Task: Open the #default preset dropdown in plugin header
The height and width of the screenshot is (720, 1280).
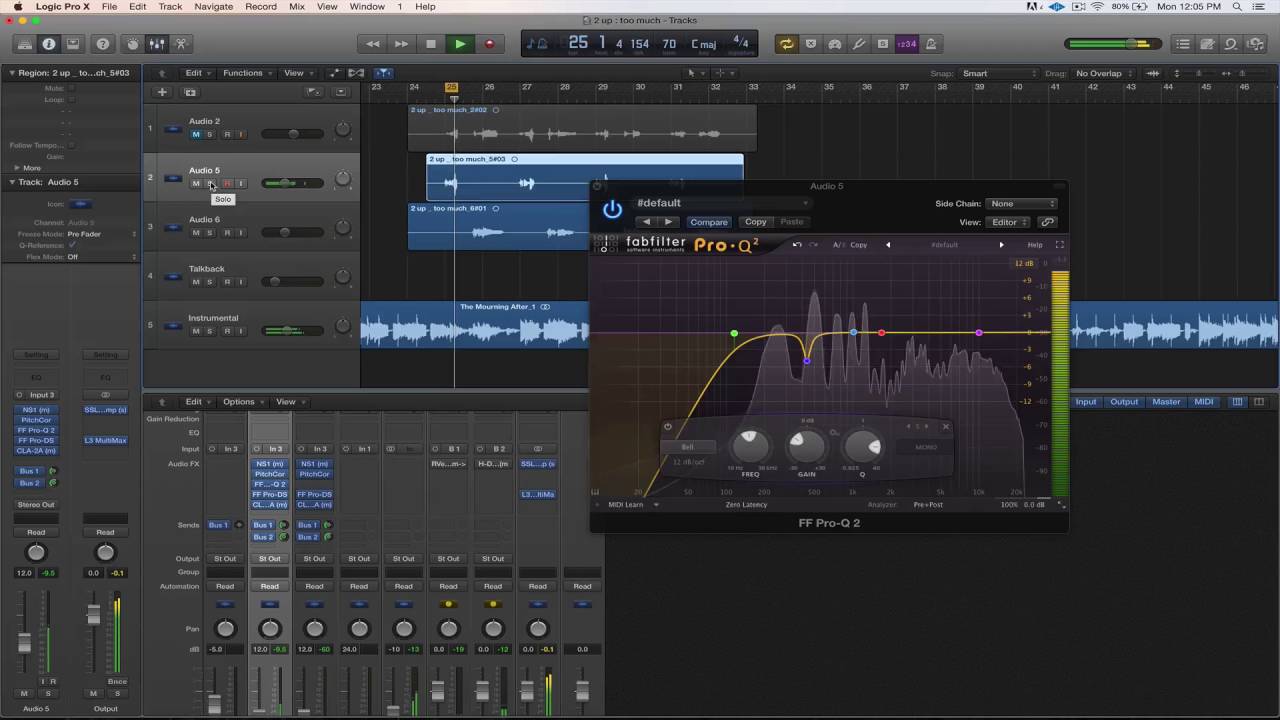Action: click(721, 203)
